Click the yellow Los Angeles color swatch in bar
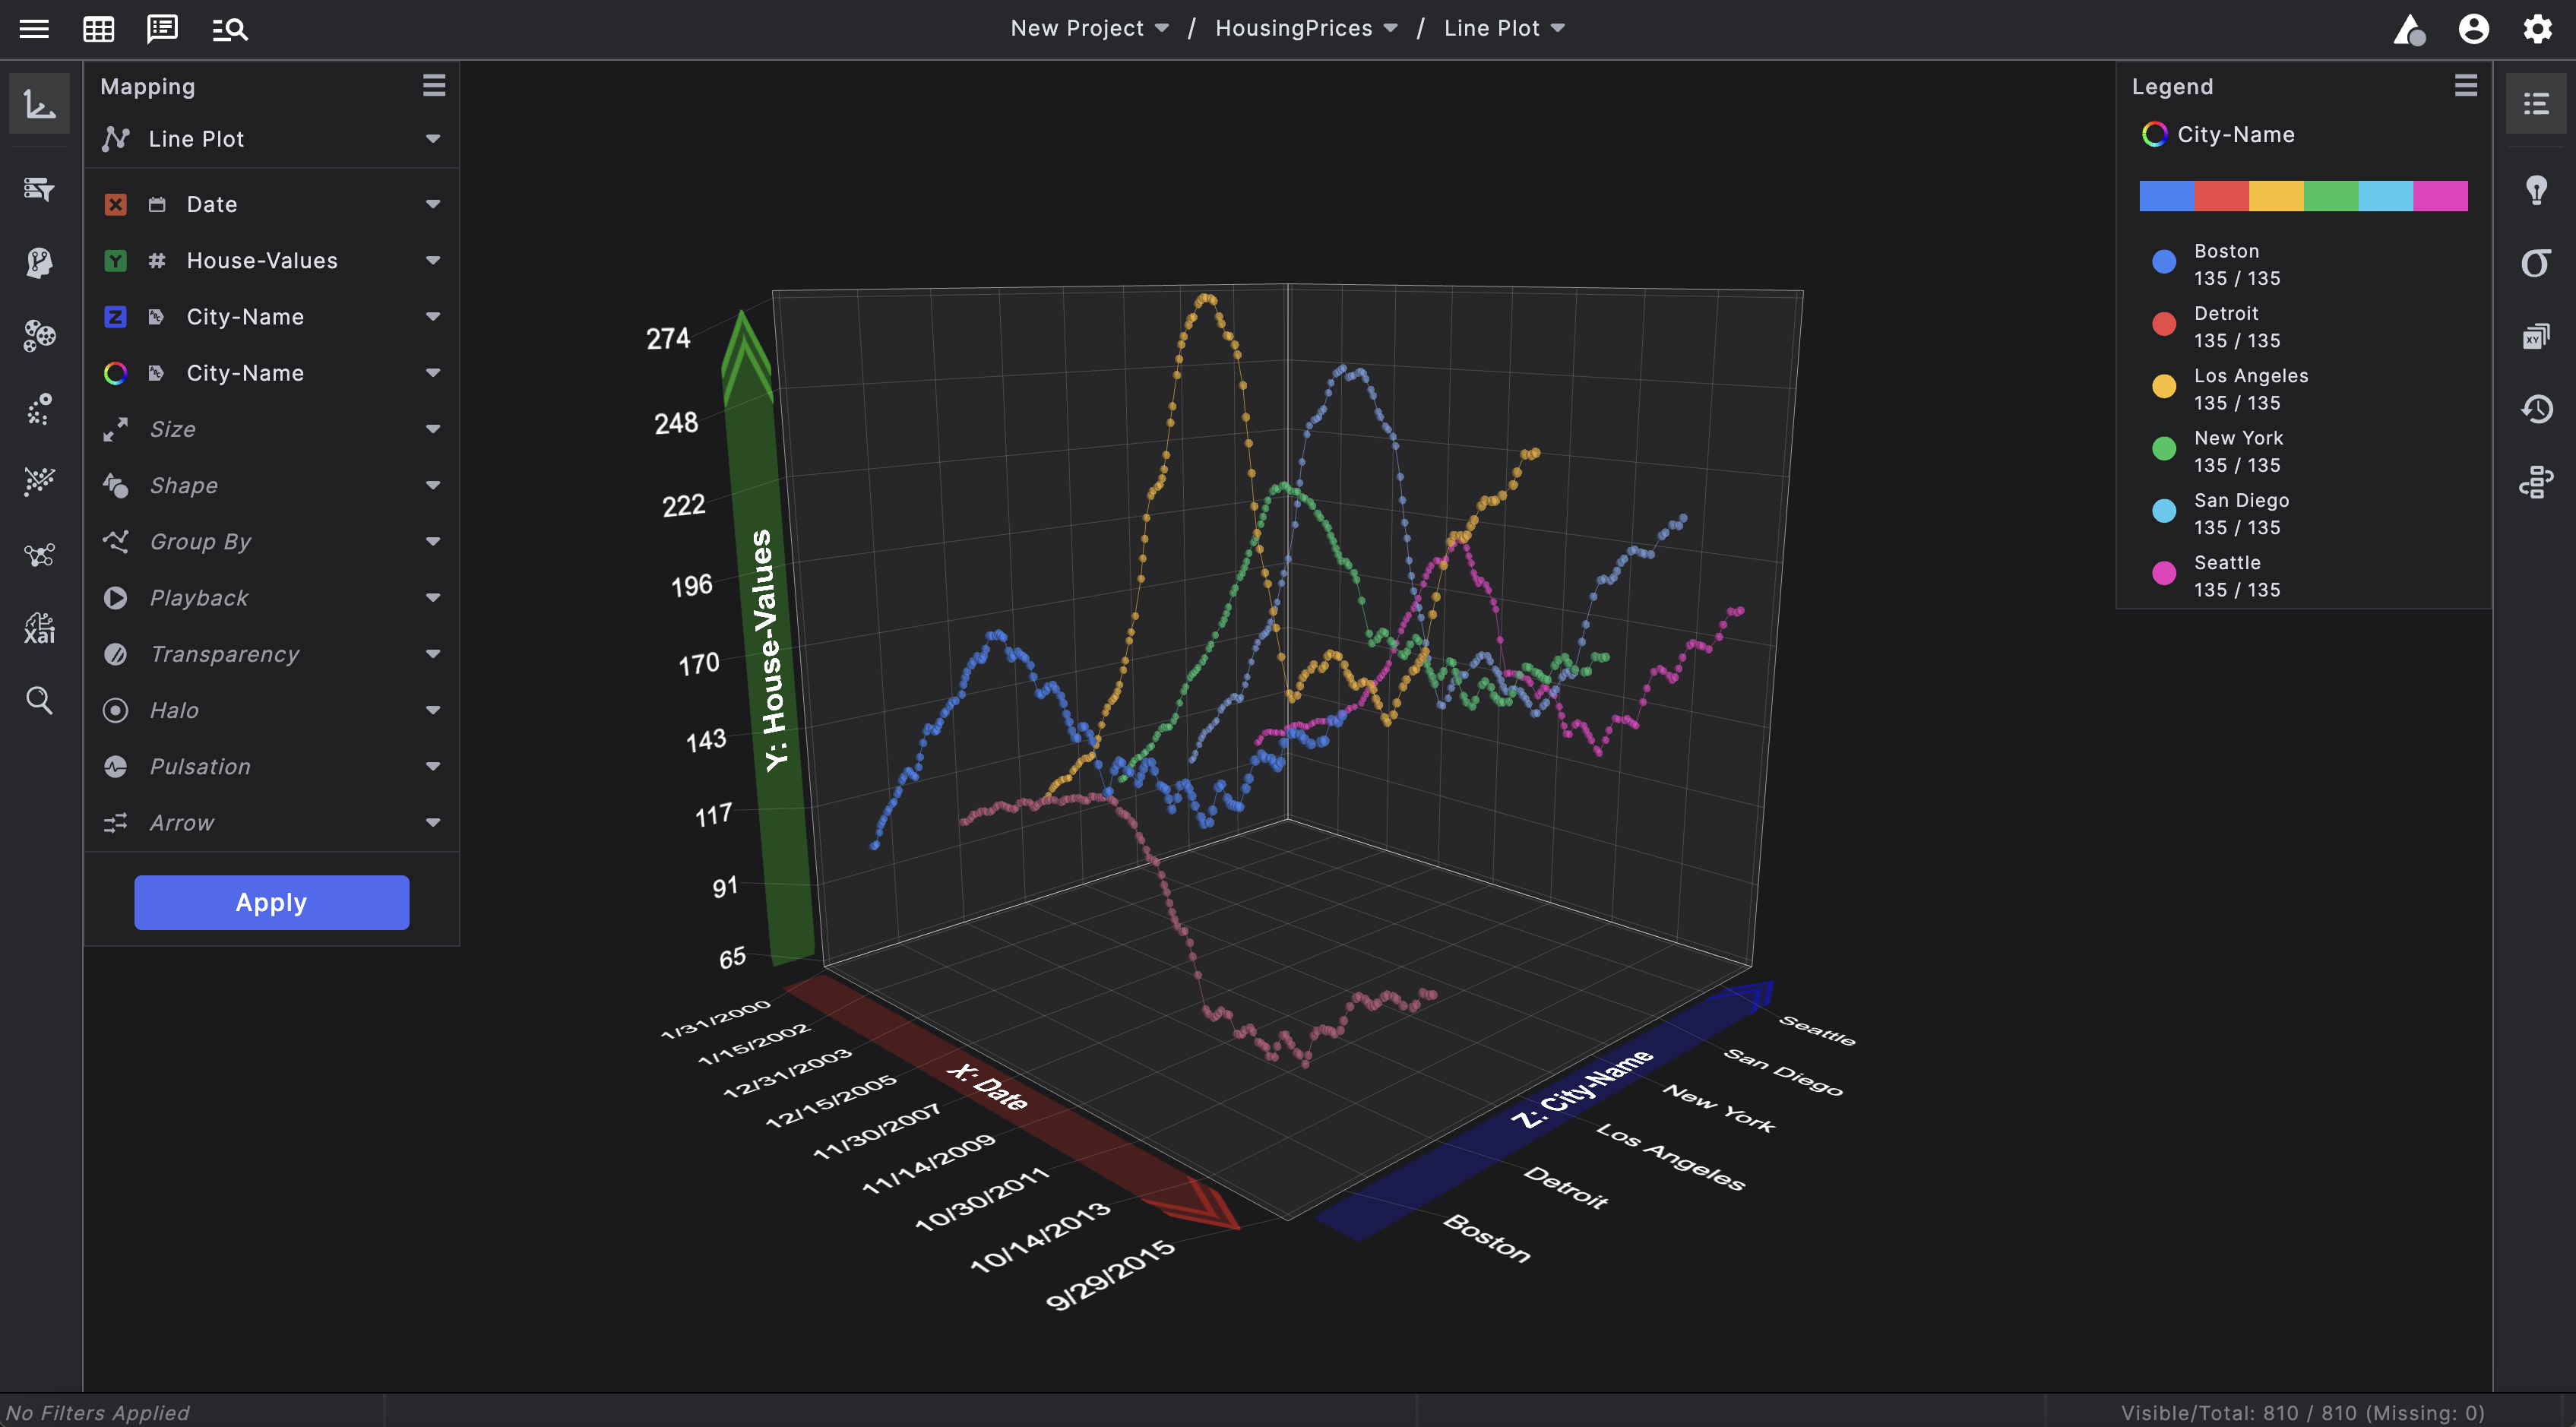 pyautogui.click(x=2276, y=196)
